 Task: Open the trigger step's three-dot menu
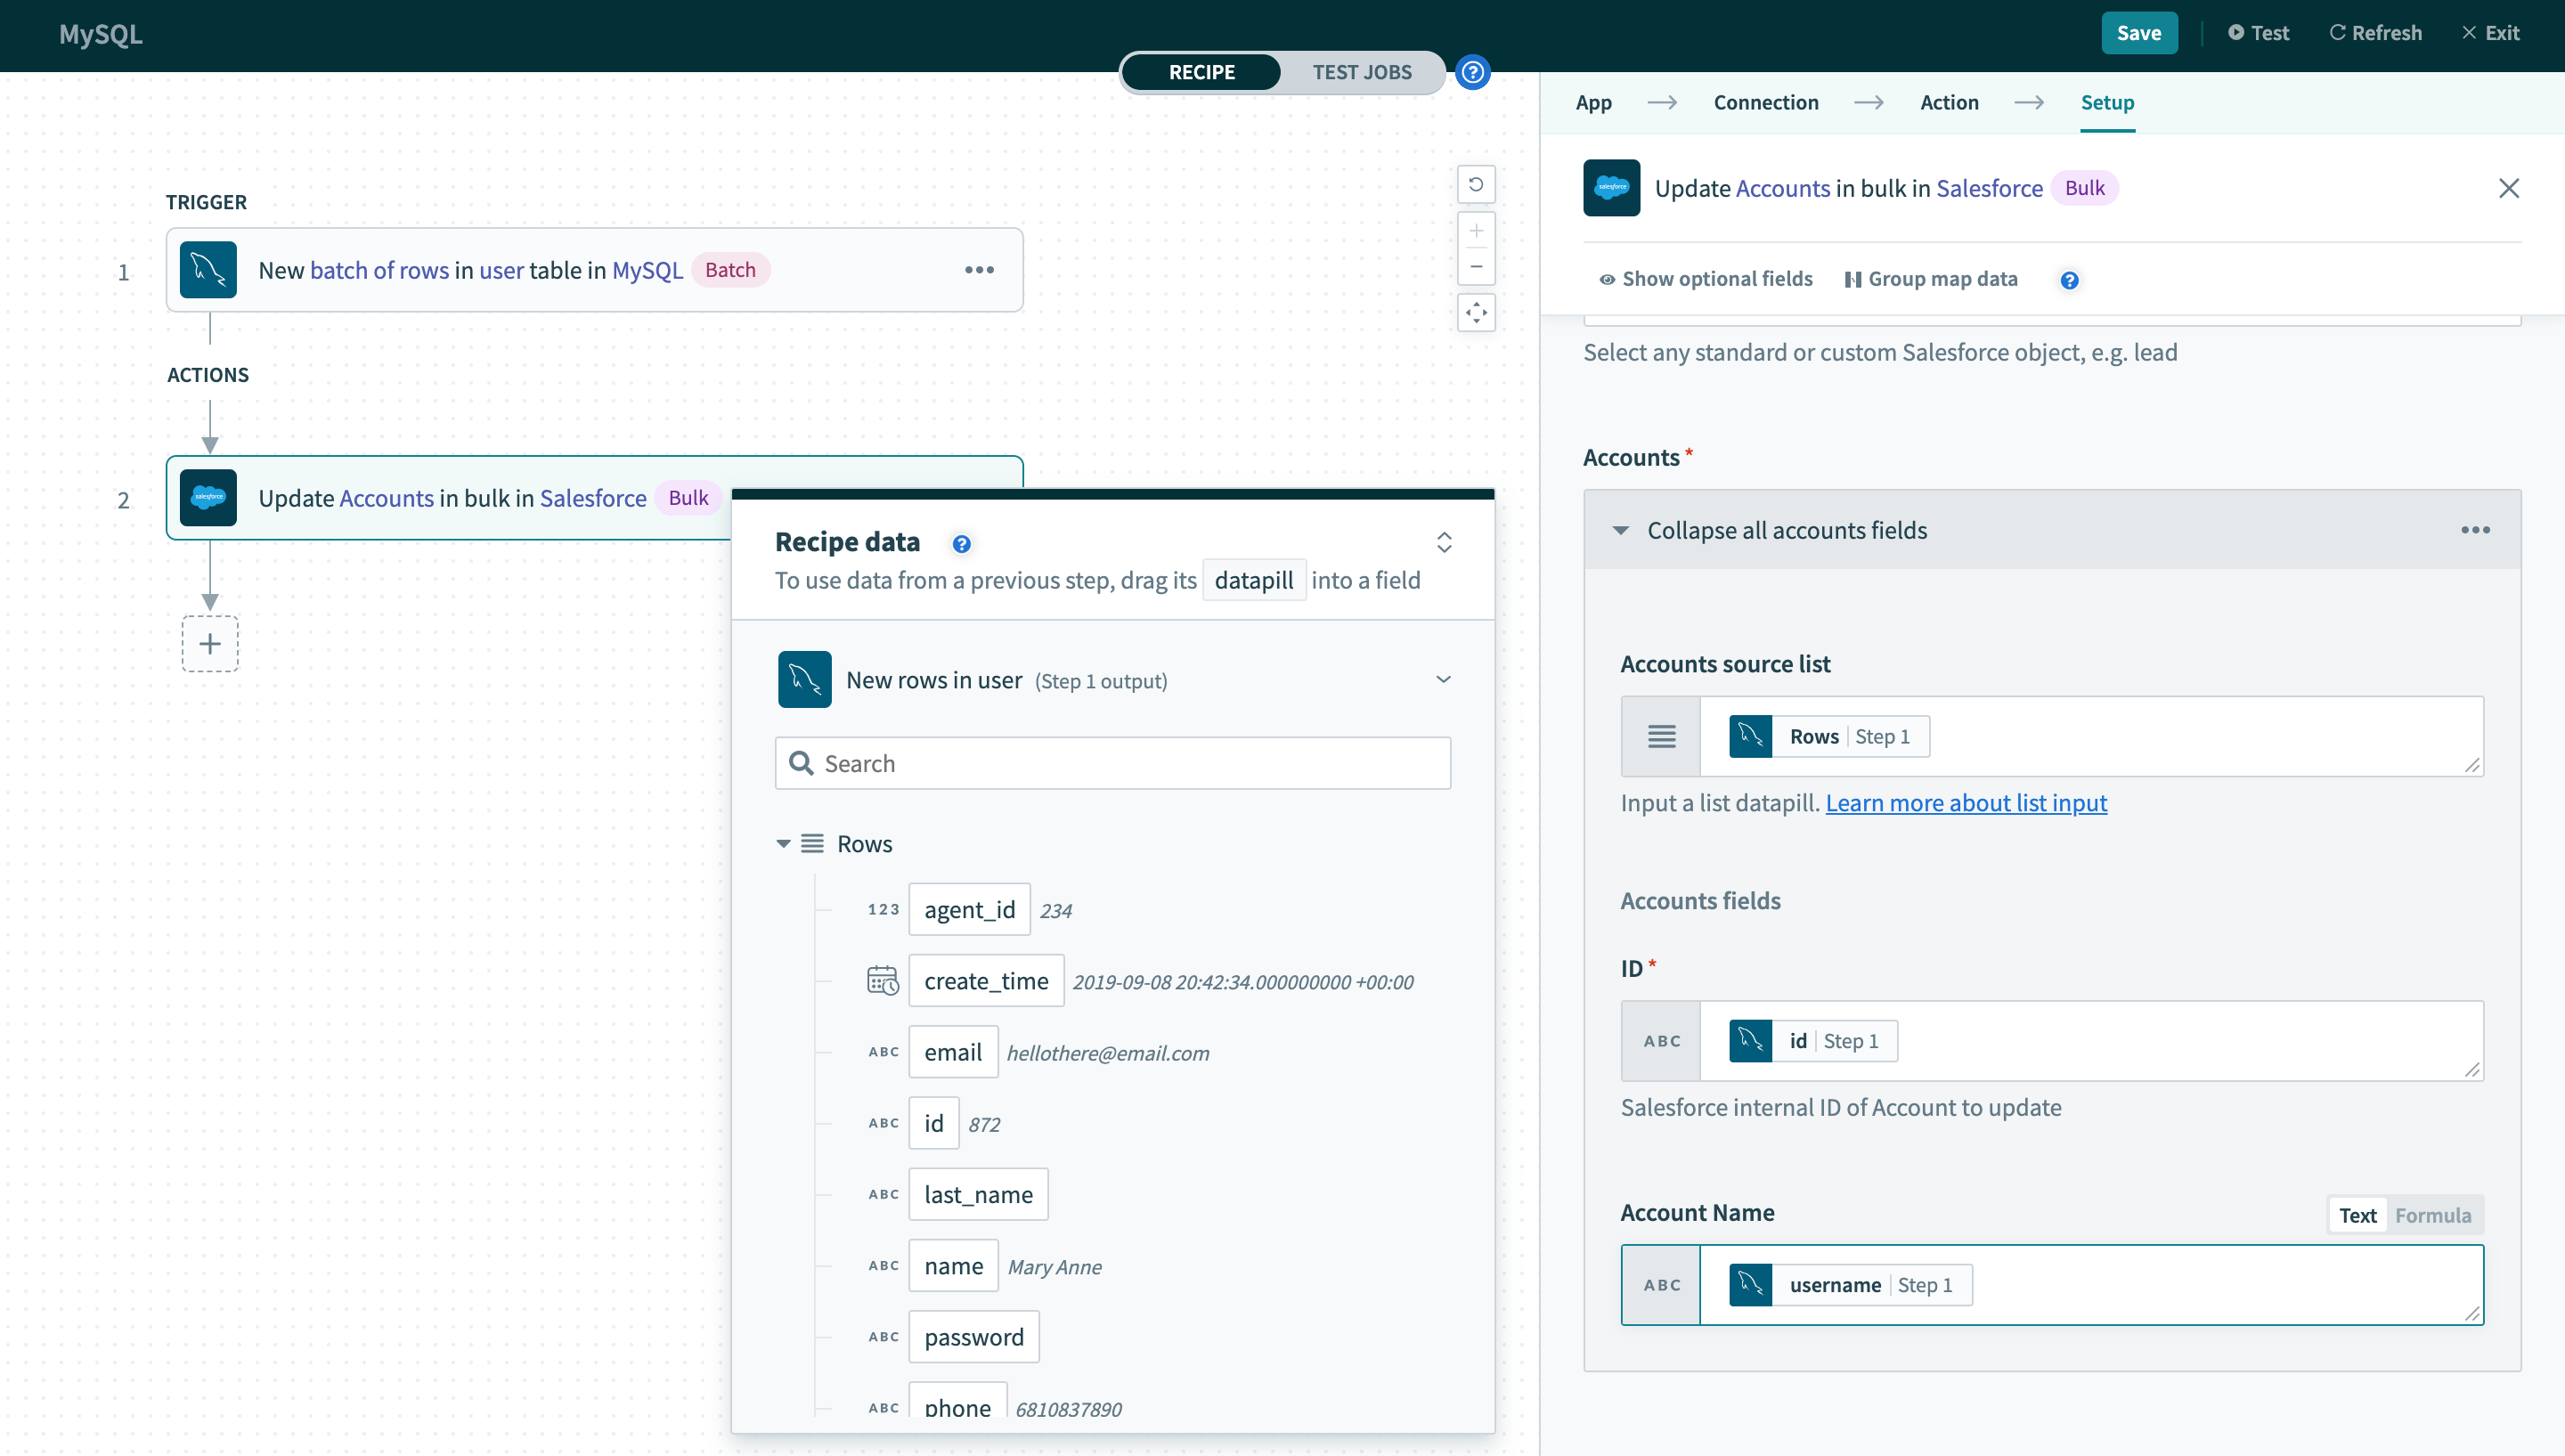979,270
